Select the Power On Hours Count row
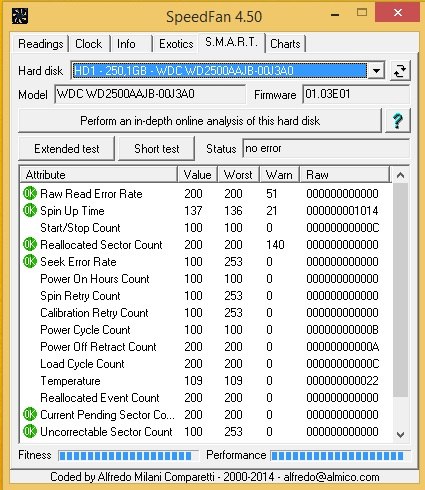 pos(206,279)
